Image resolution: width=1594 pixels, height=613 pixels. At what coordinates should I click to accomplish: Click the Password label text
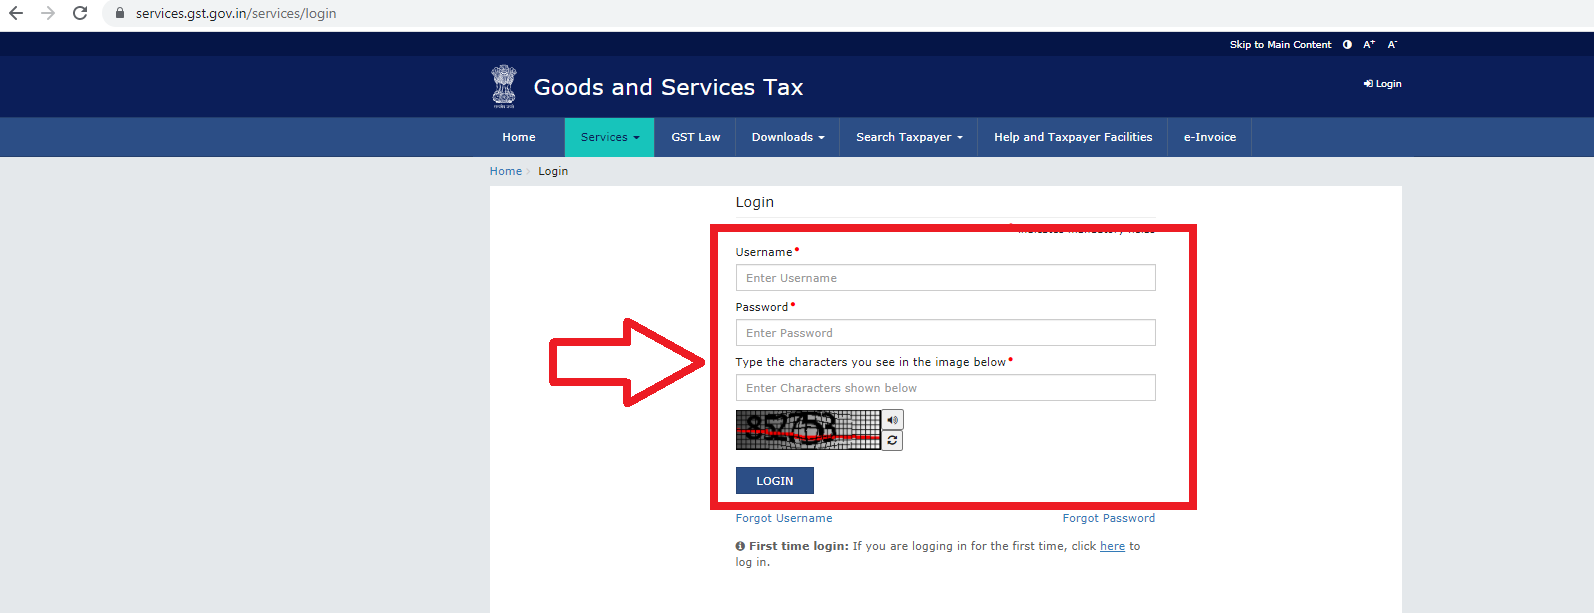click(762, 307)
